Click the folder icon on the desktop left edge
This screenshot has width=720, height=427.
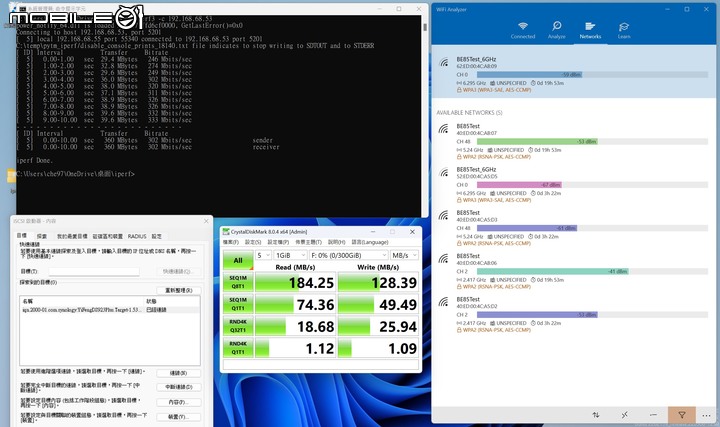[11, 176]
